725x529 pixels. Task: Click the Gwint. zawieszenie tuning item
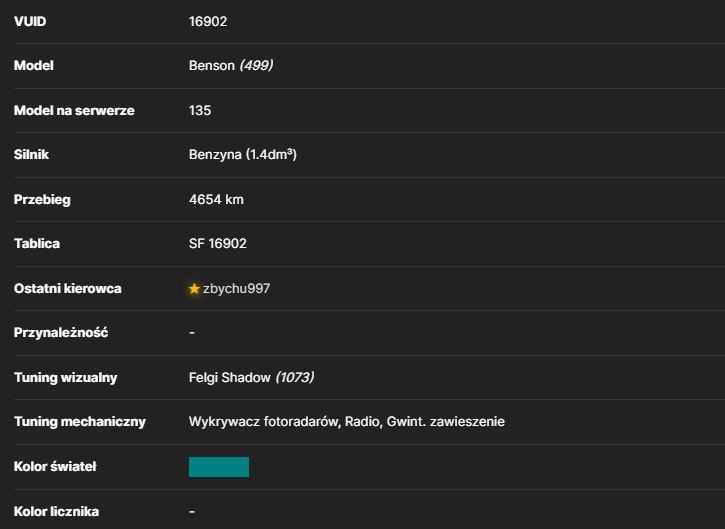pyautogui.click(x=446, y=422)
